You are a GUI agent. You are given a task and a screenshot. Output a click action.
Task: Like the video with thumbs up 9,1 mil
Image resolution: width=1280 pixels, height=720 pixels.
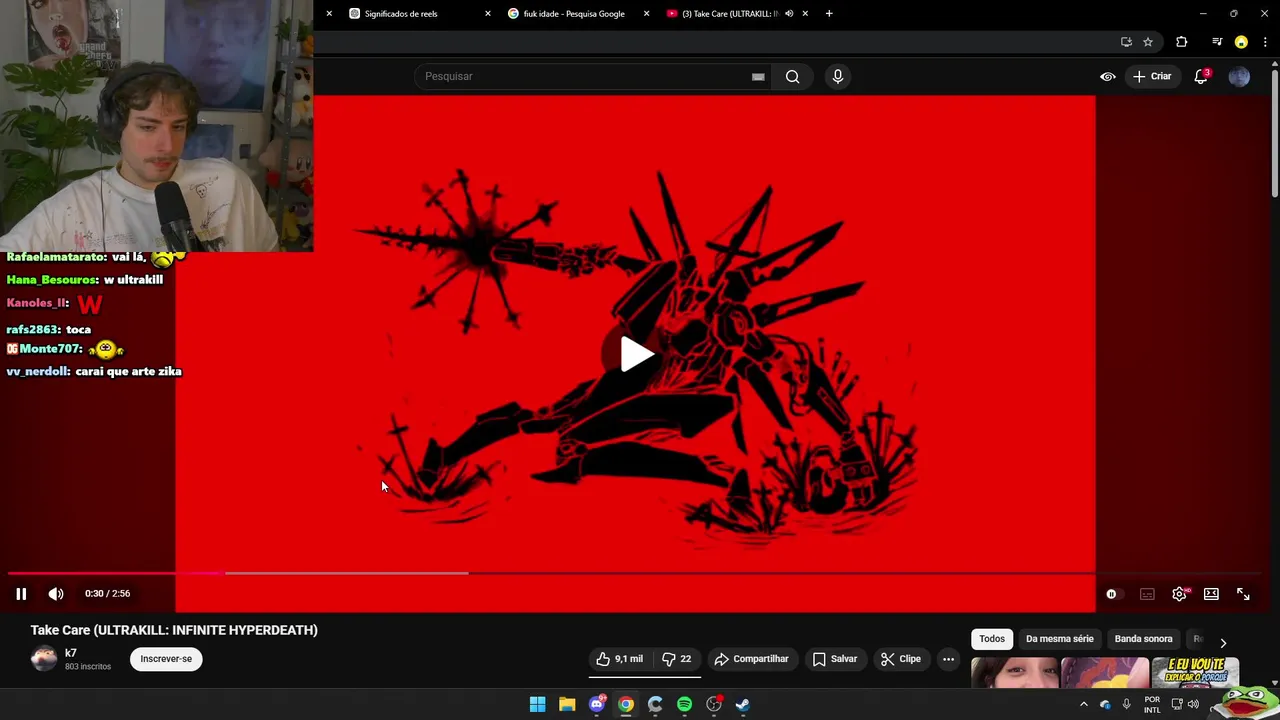[x=620, y=659]
